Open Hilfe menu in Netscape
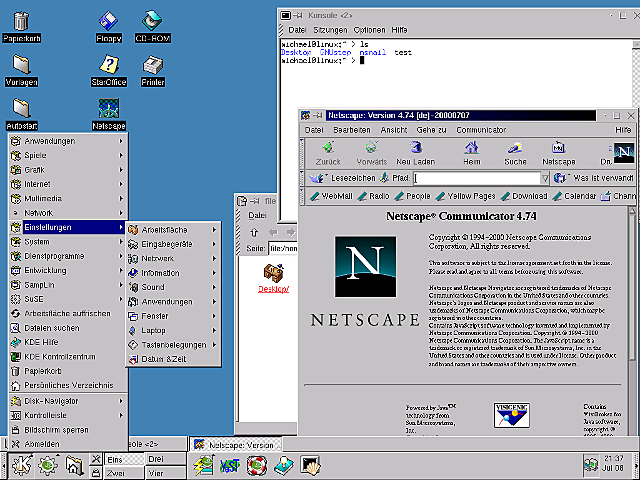This screenshot has width=640, height=480. [623, 130]
